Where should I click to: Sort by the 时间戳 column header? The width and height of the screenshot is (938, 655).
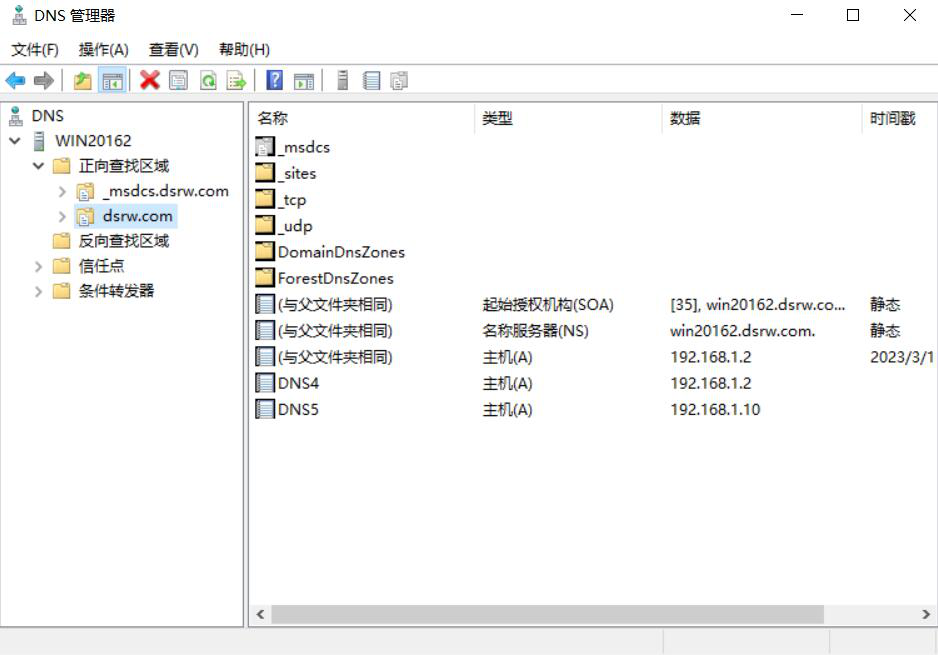coord(900,118)
